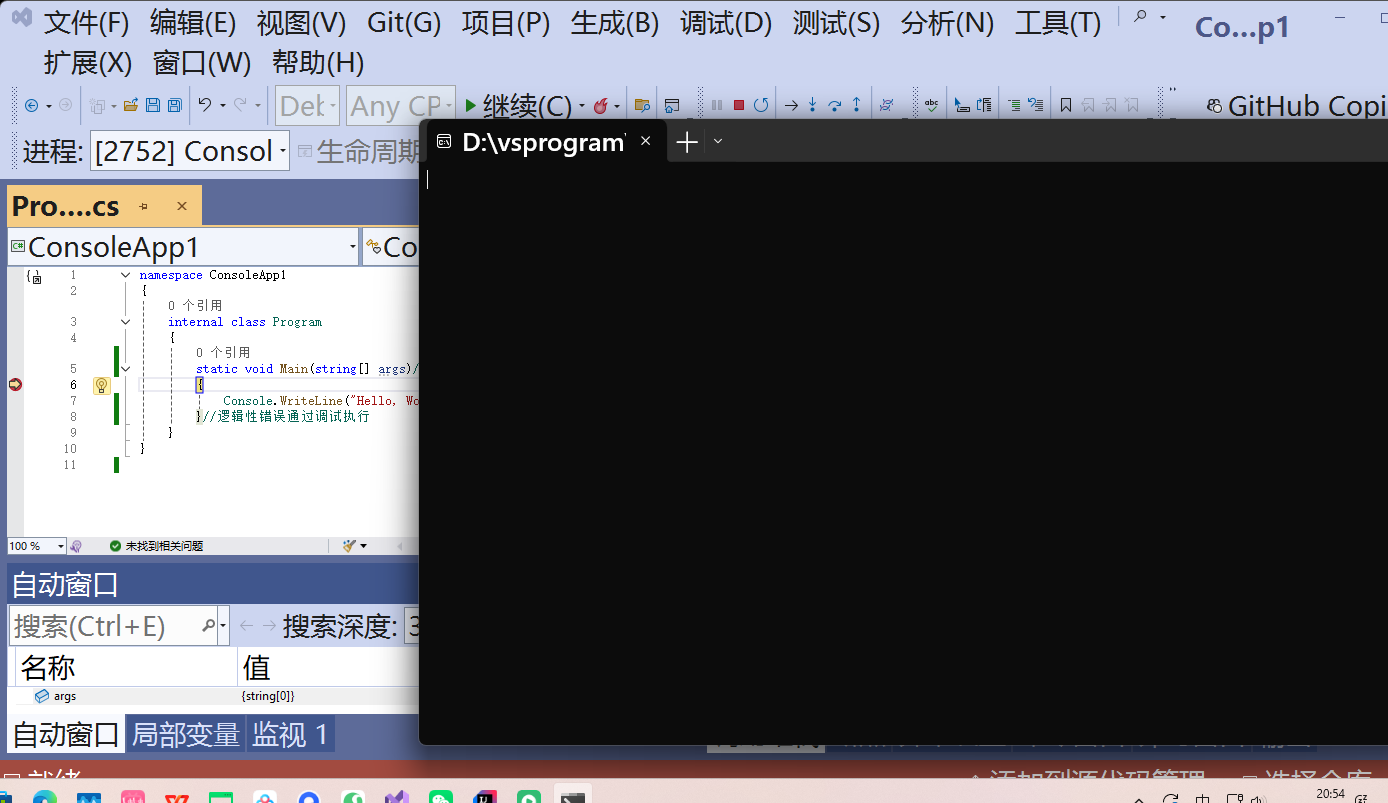Click the quick actions lightbulb in the editor
The width and height of the screenshot is (1388, 803).
[101, 385]
